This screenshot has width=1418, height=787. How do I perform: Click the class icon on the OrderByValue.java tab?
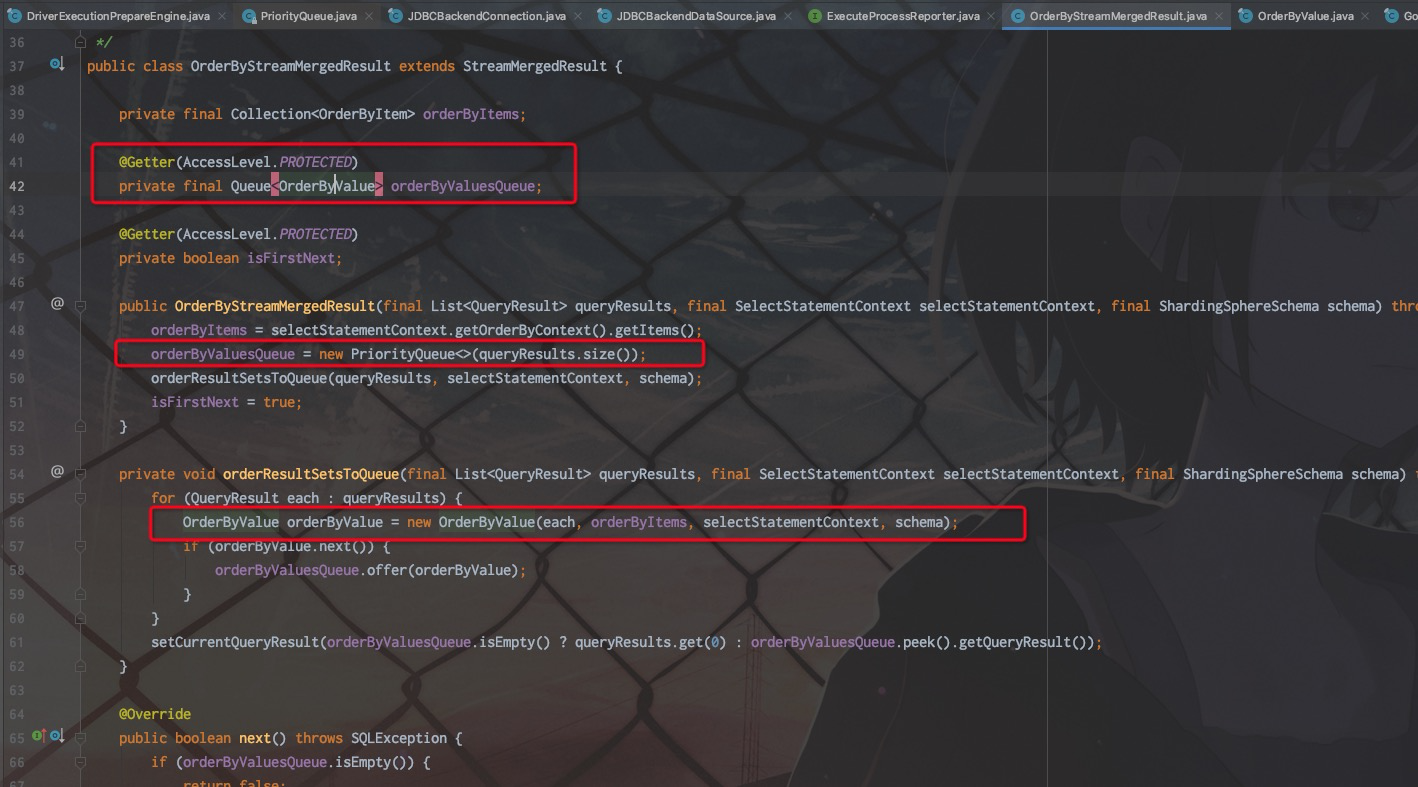point(1245,16)
